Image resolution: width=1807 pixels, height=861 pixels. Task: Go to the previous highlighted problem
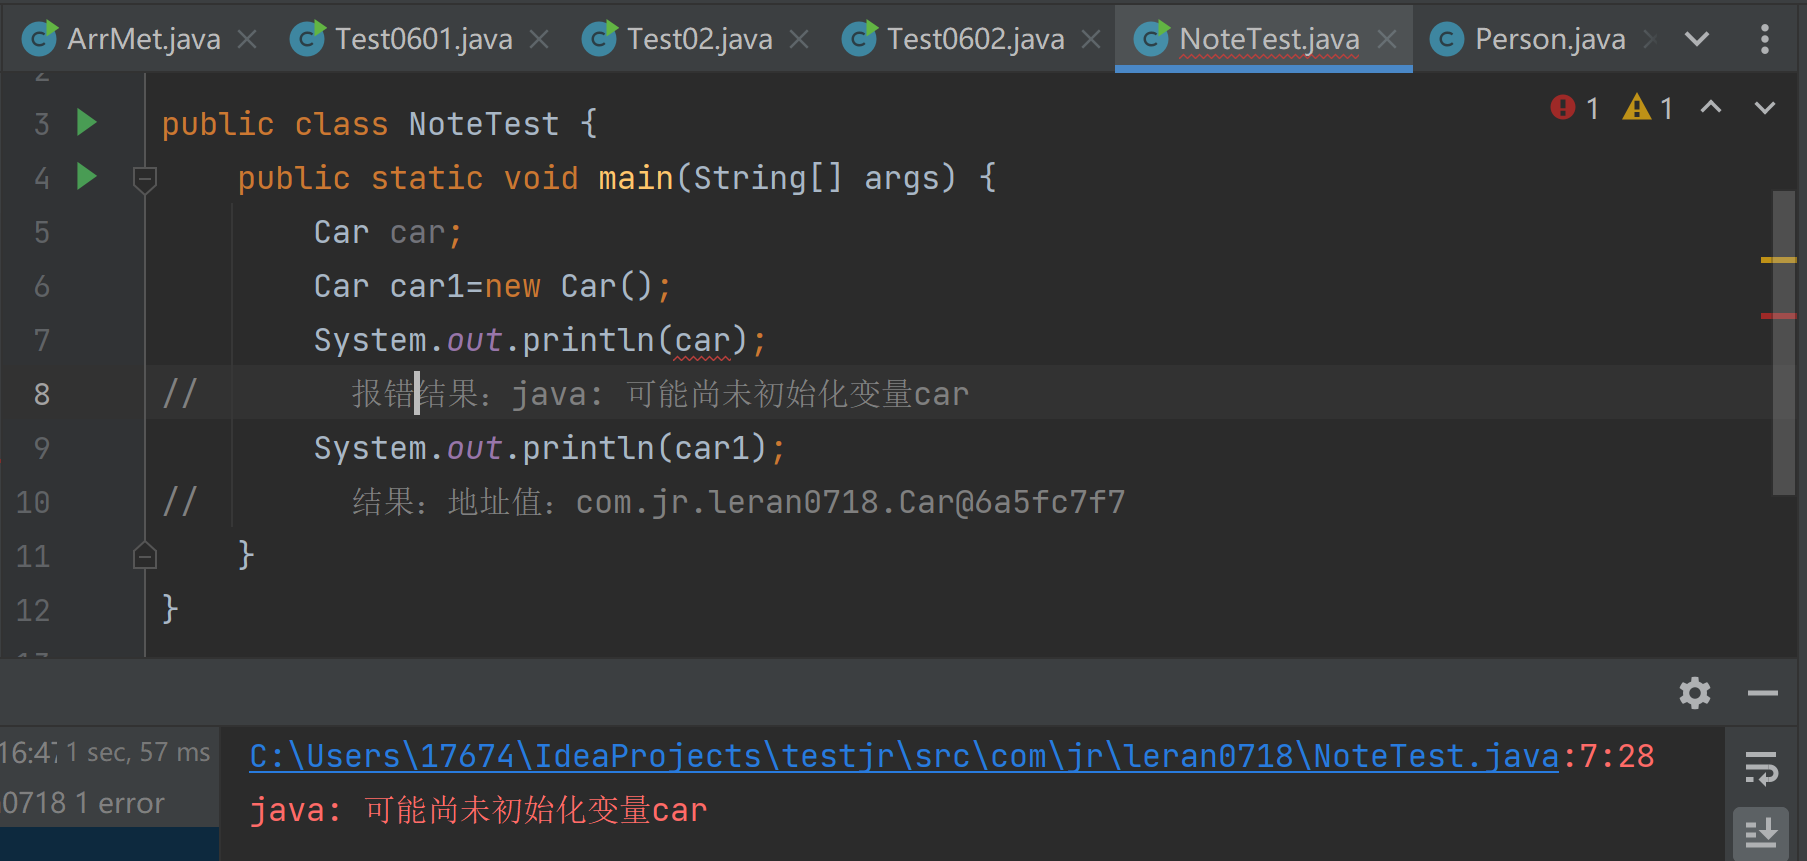(1711, 107)
